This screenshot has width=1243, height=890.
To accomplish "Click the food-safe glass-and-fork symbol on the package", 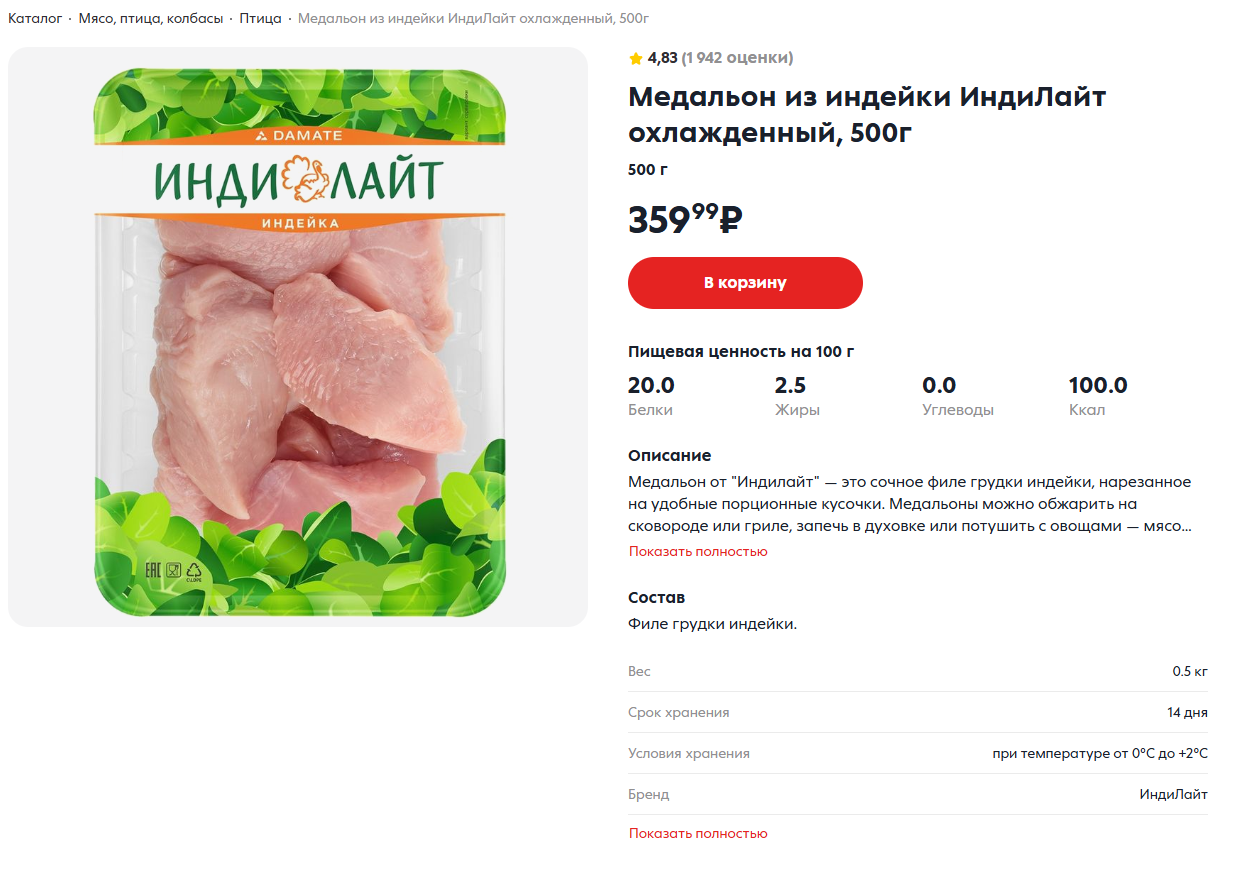I will tap(173, 571).
